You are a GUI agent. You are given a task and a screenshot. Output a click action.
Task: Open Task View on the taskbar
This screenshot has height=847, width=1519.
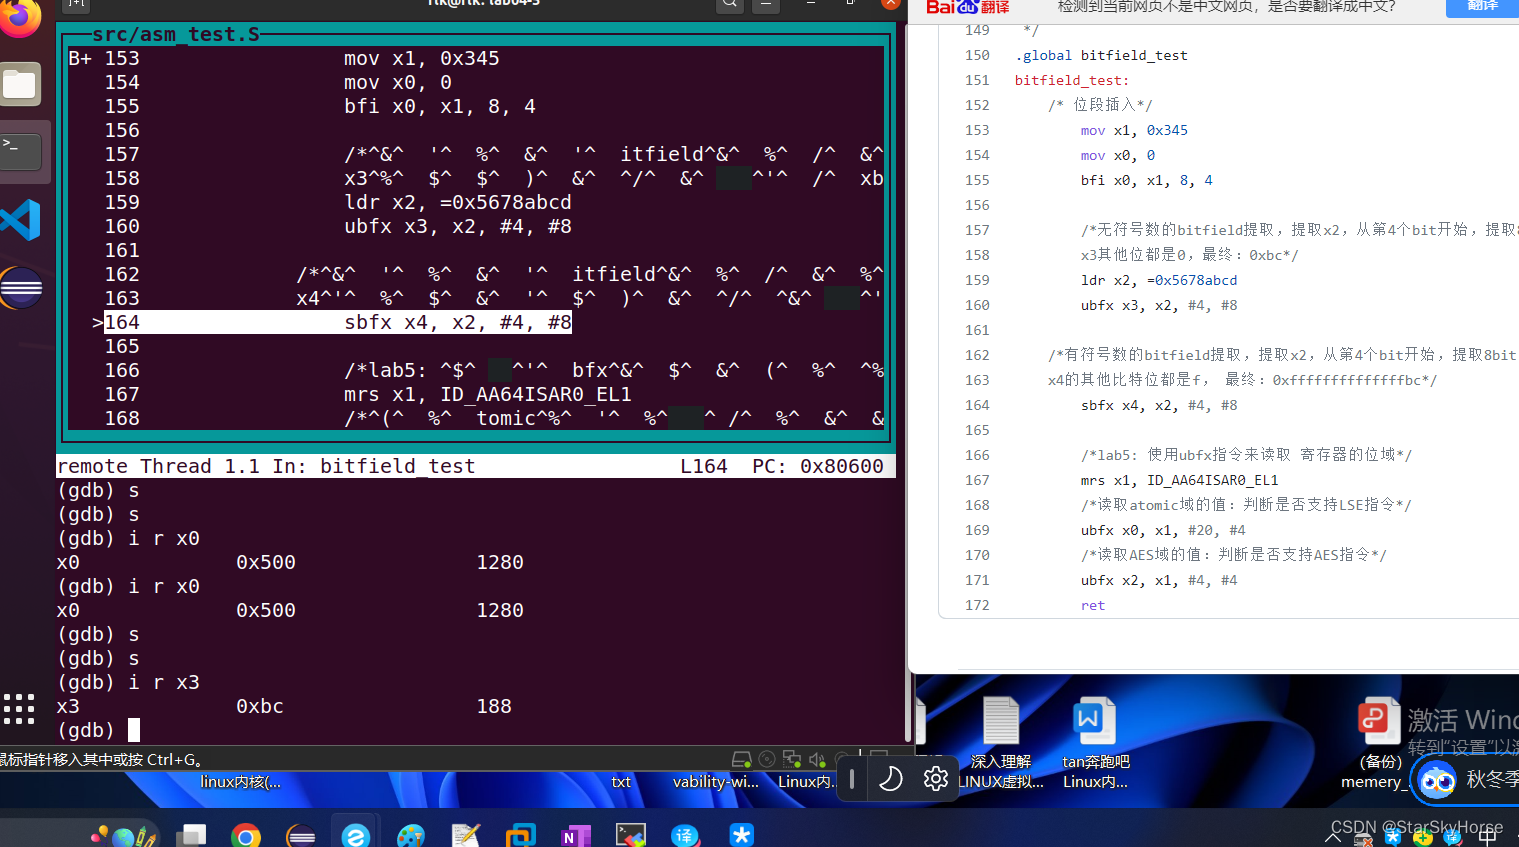(190, 835)
